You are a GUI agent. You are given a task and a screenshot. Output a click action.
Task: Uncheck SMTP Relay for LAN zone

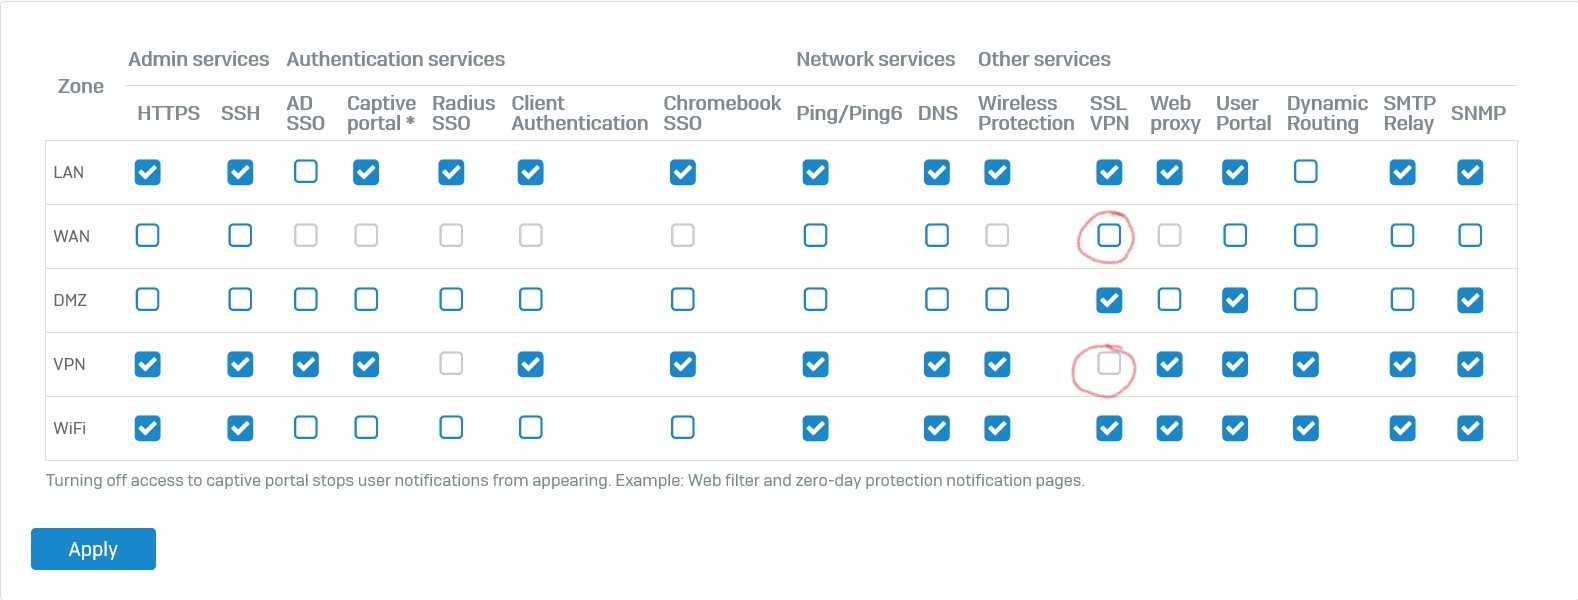[x=1402, y=172]
